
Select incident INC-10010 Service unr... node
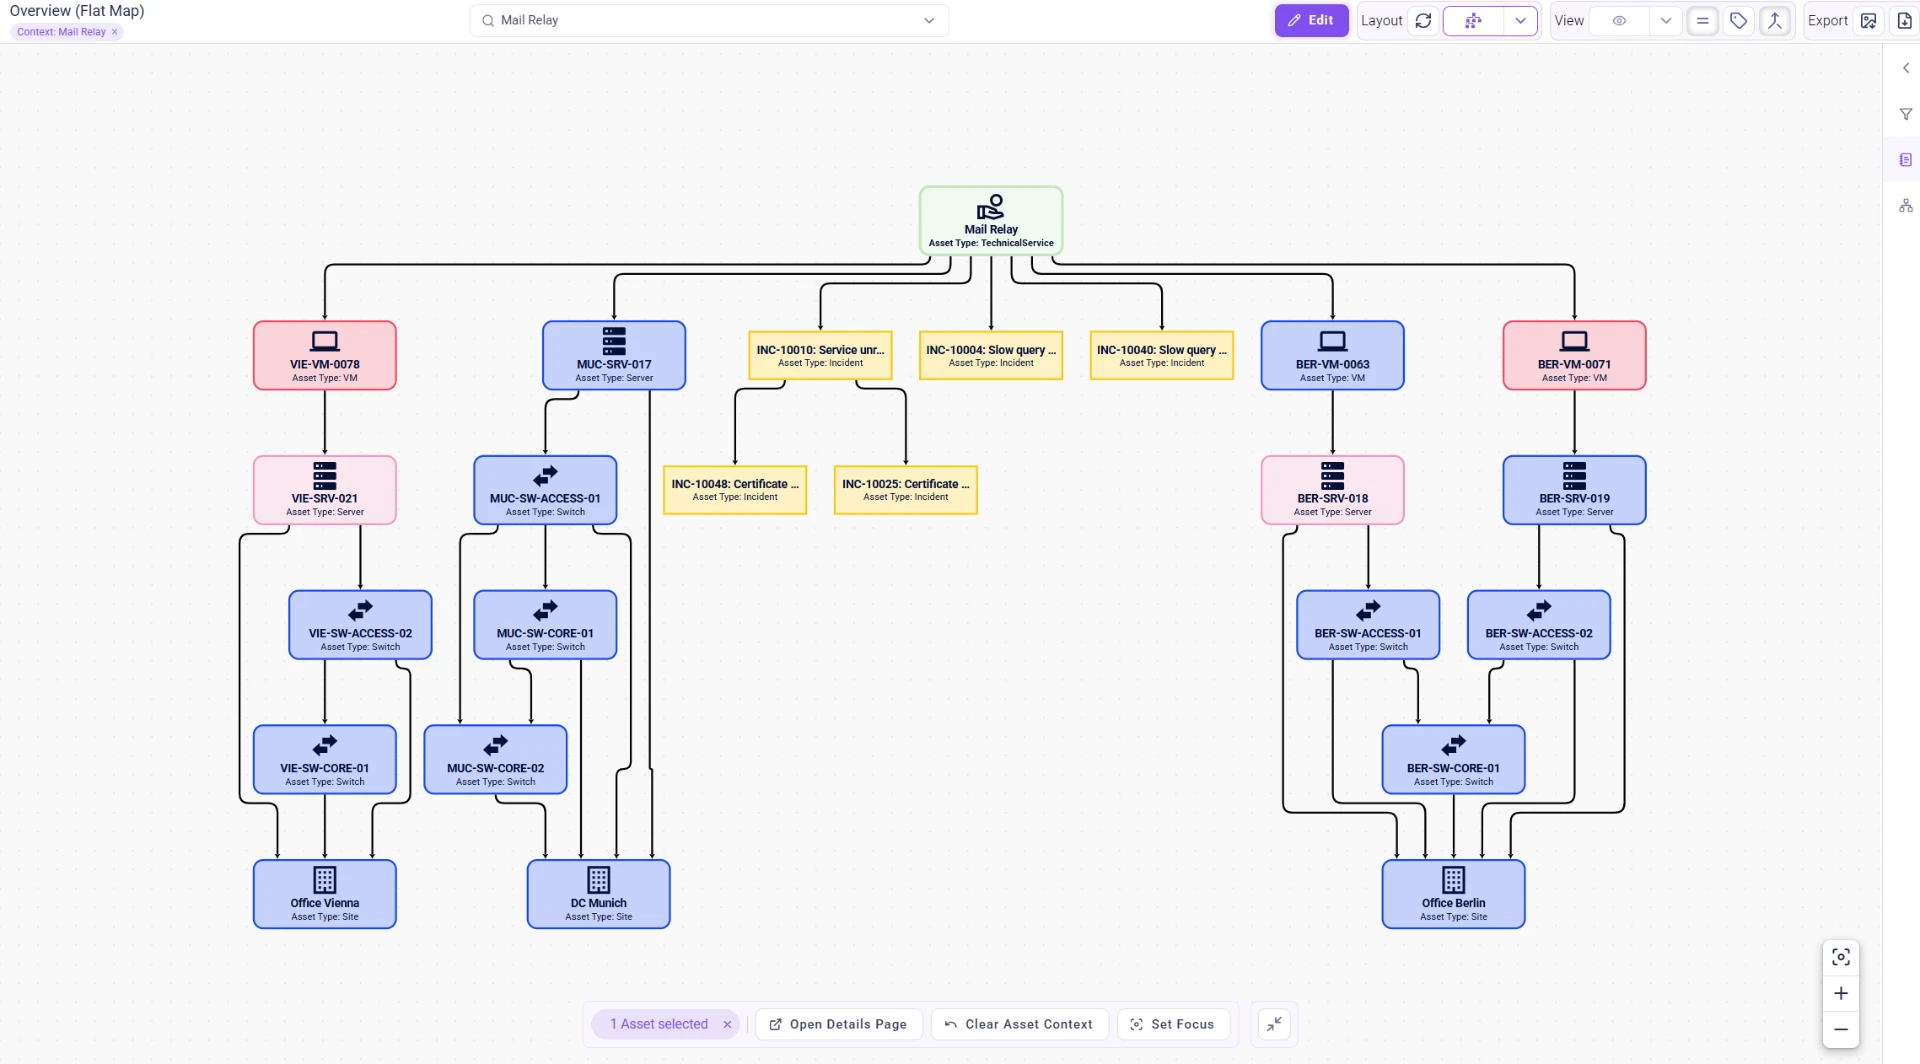click(820, 355)
